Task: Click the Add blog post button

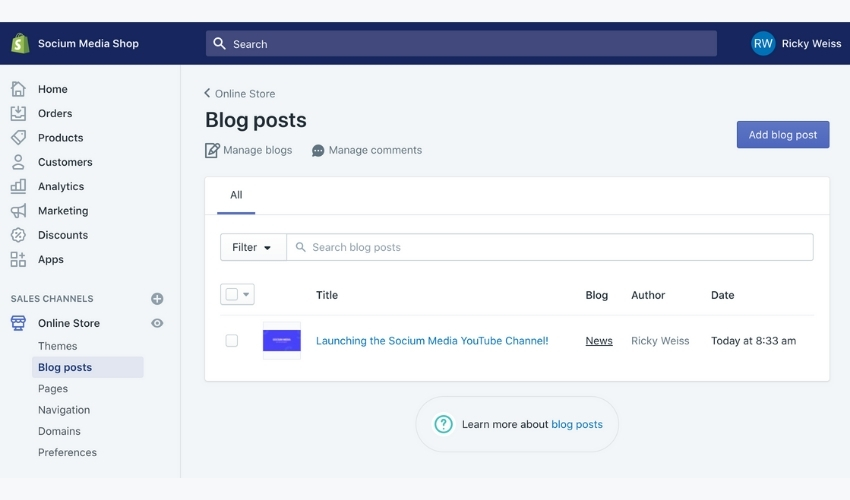Action: click(783, 134)
